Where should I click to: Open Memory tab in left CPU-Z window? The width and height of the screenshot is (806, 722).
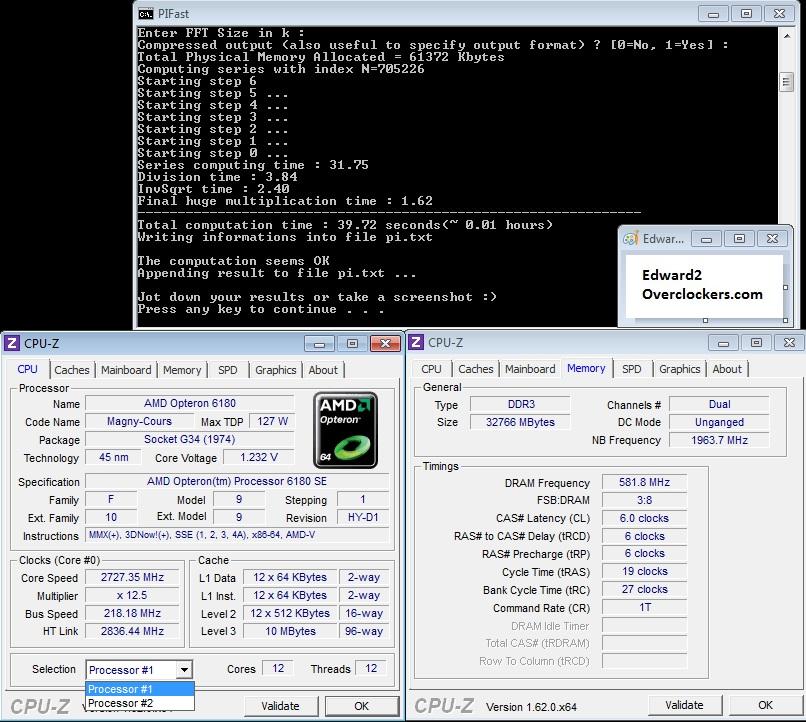pos(182,370)
